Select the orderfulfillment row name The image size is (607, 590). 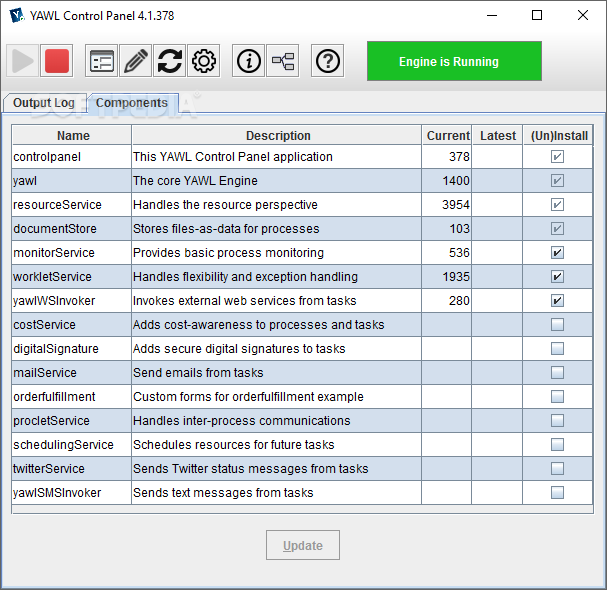click(72, 397)
